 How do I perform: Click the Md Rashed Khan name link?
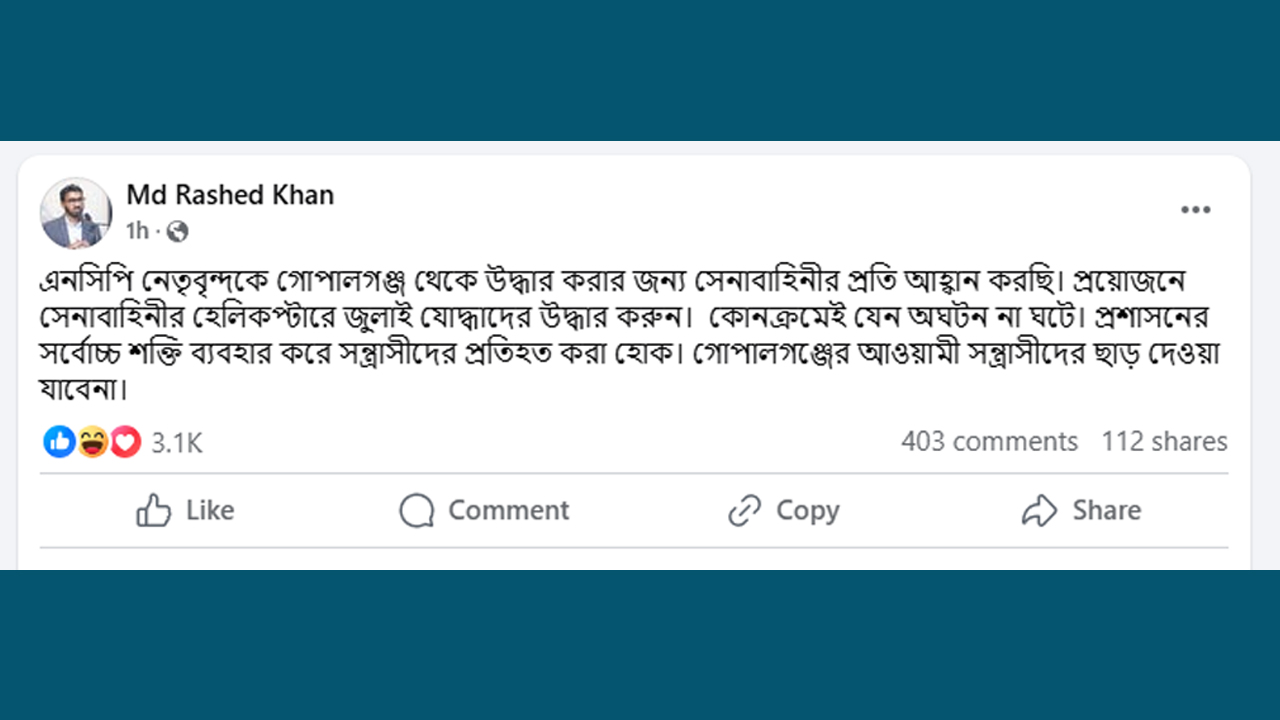click(230, 195)
